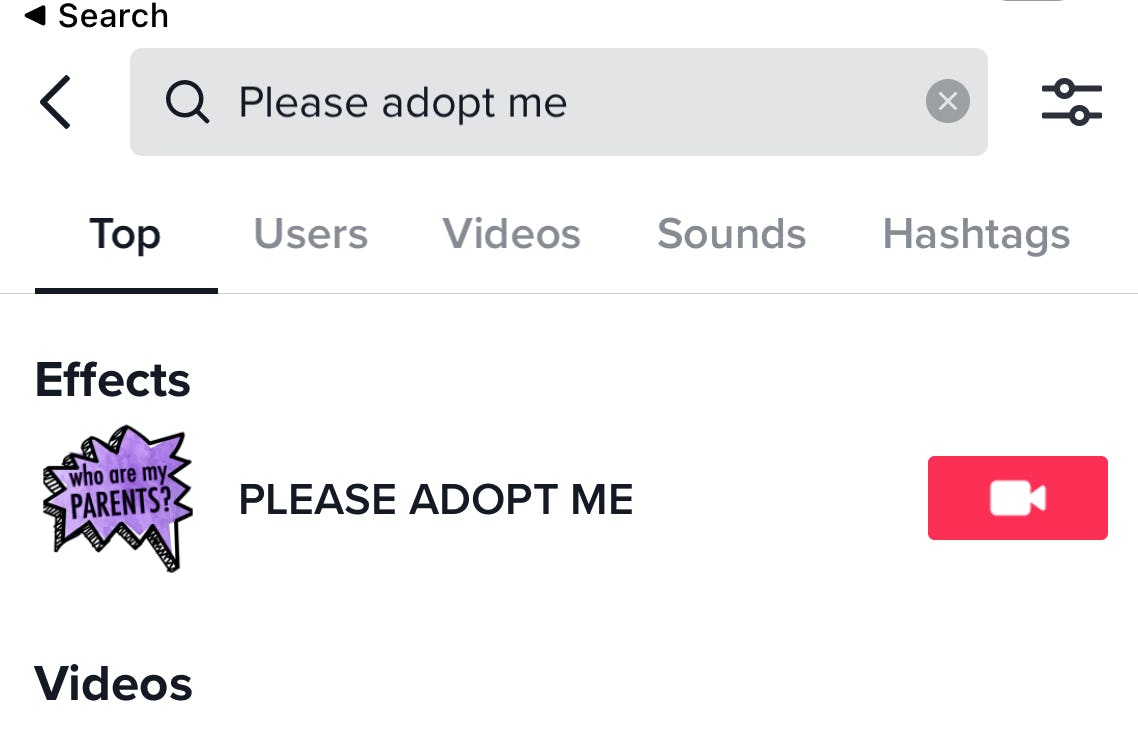Switch to the Users tab

pyautogui.click(x=310, y=233)
